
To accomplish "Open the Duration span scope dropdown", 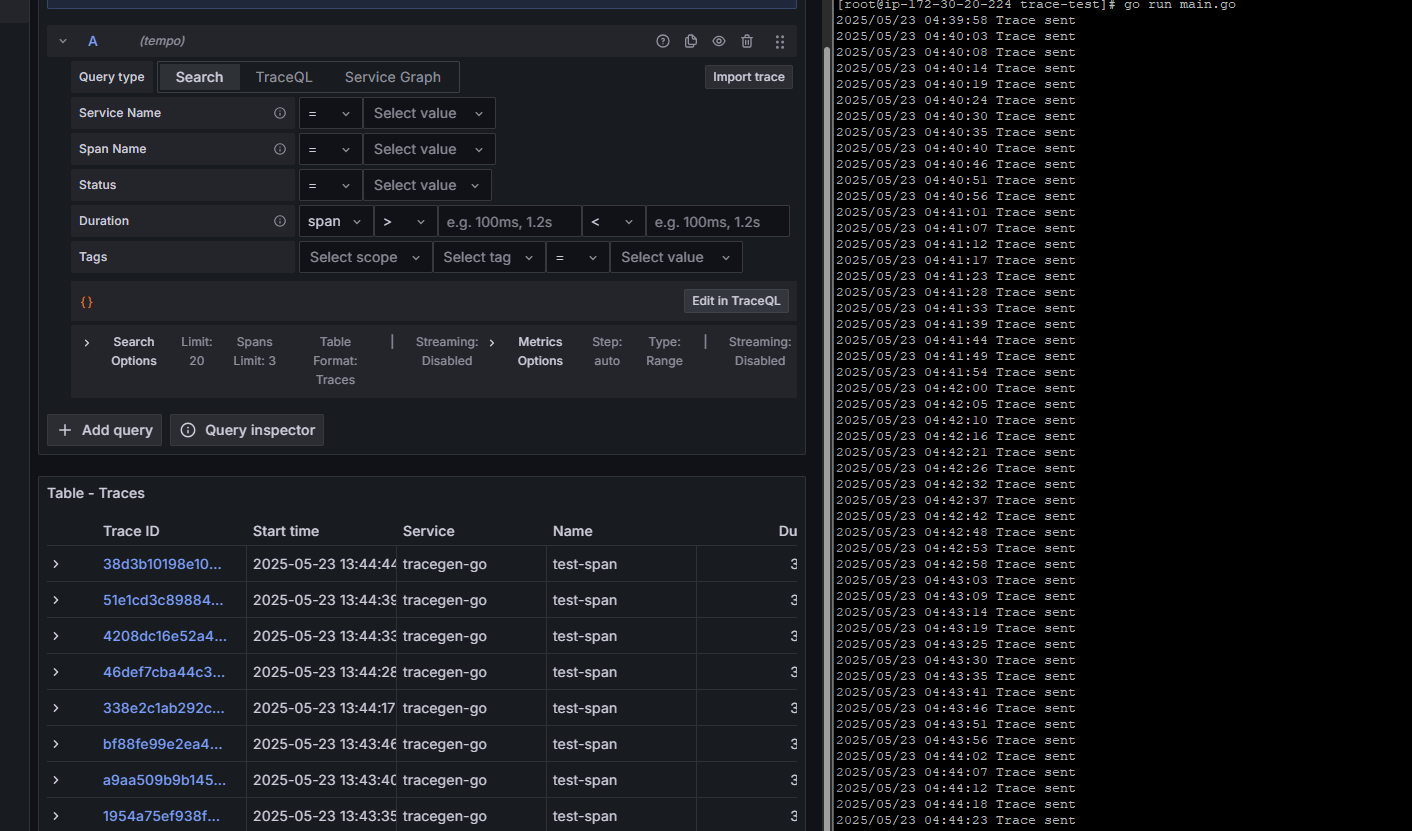I will pos(336,221).
